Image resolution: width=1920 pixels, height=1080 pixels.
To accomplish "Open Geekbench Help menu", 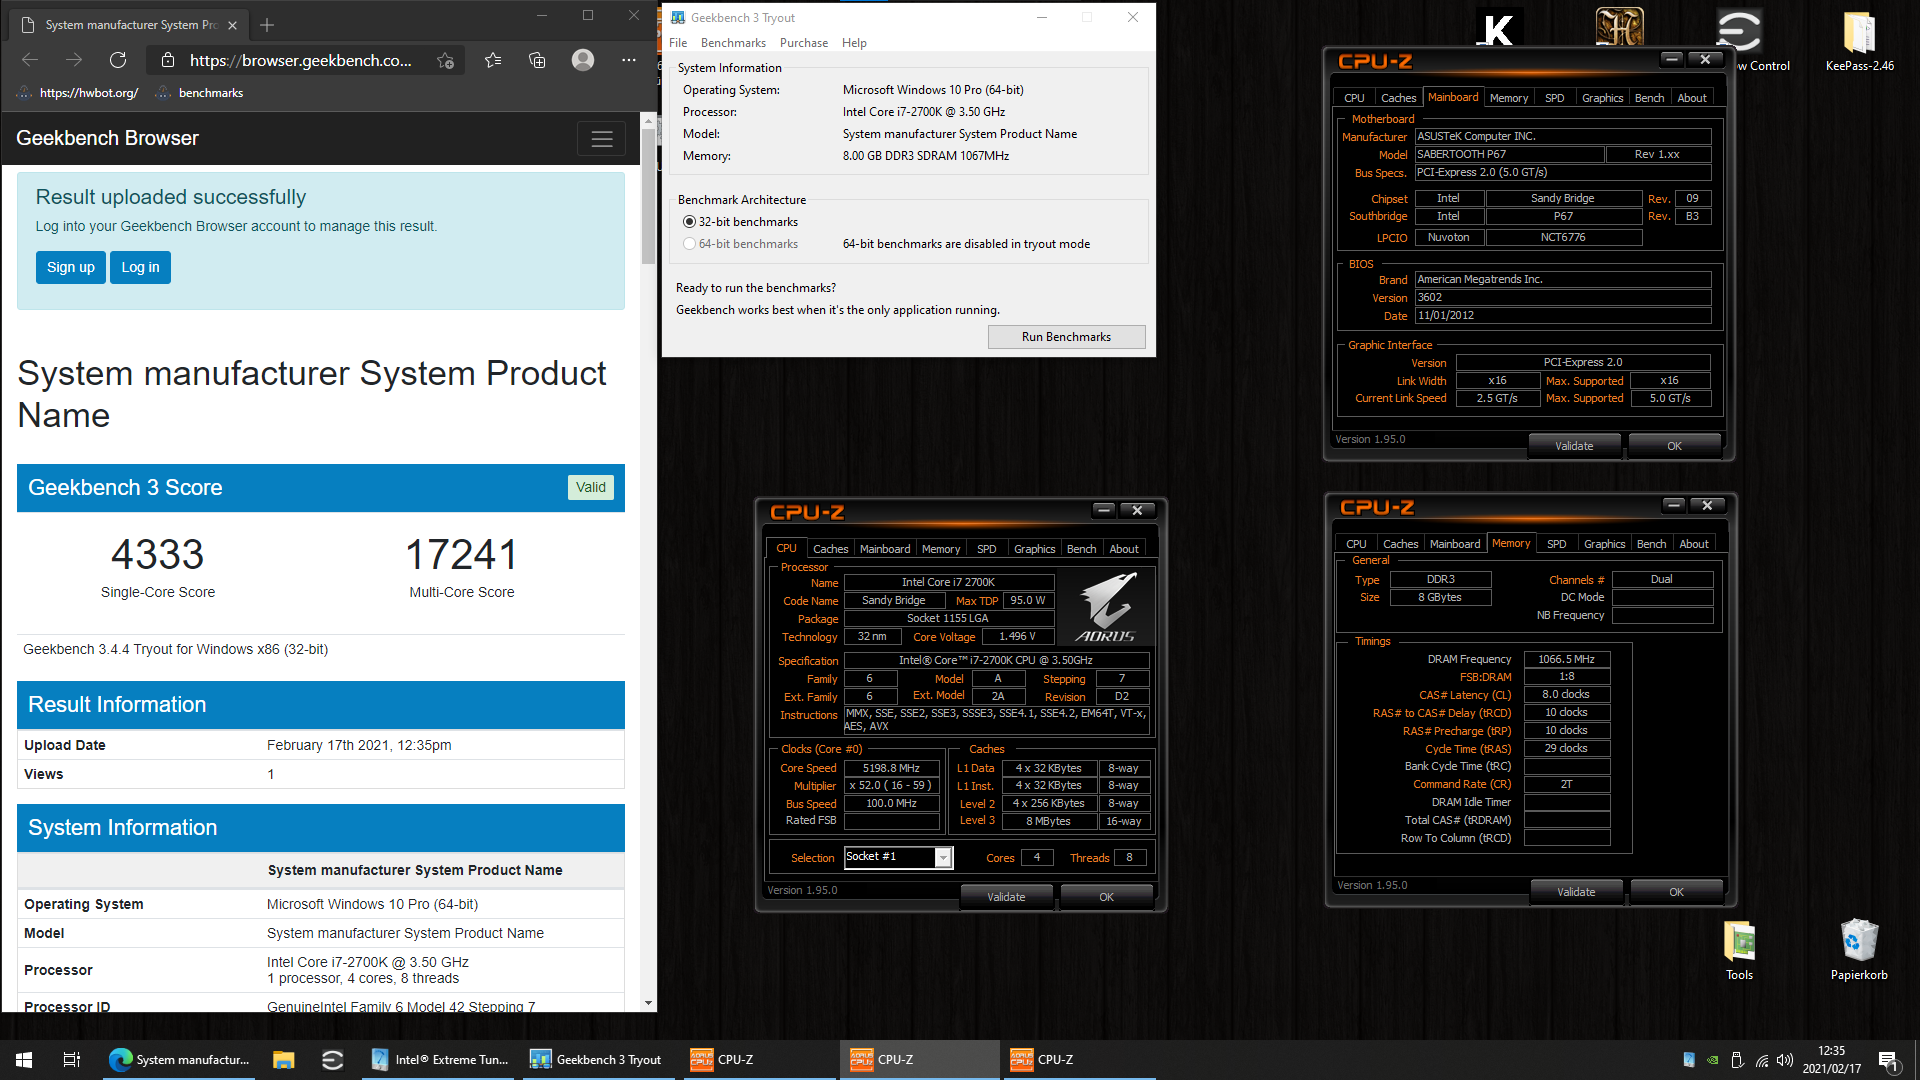I will [854, 43].
